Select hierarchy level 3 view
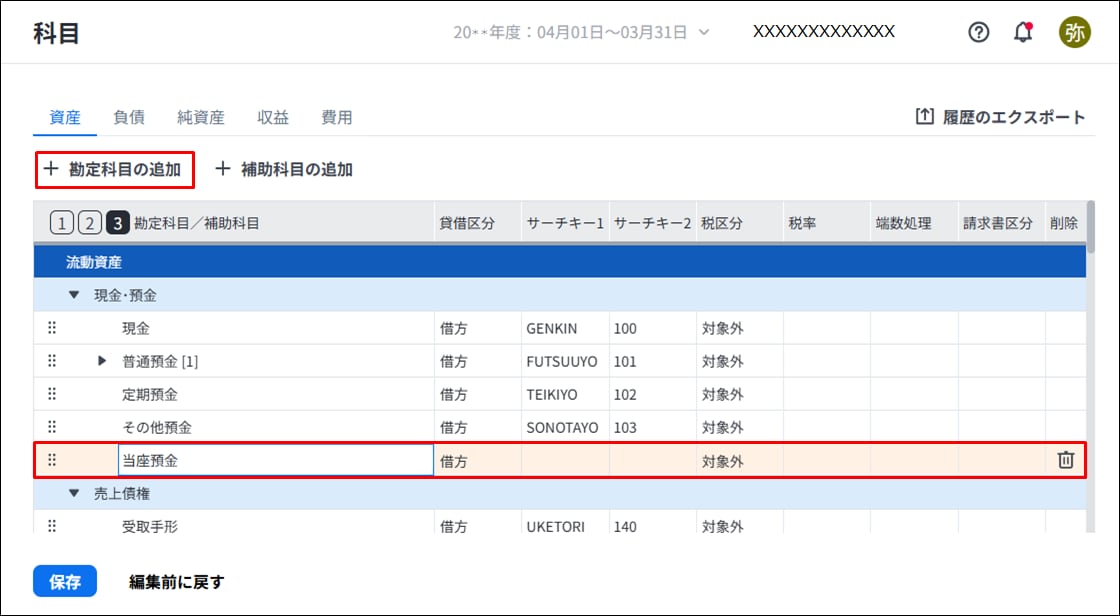This screenshot has height=616, width=1120. pos(118,223)
